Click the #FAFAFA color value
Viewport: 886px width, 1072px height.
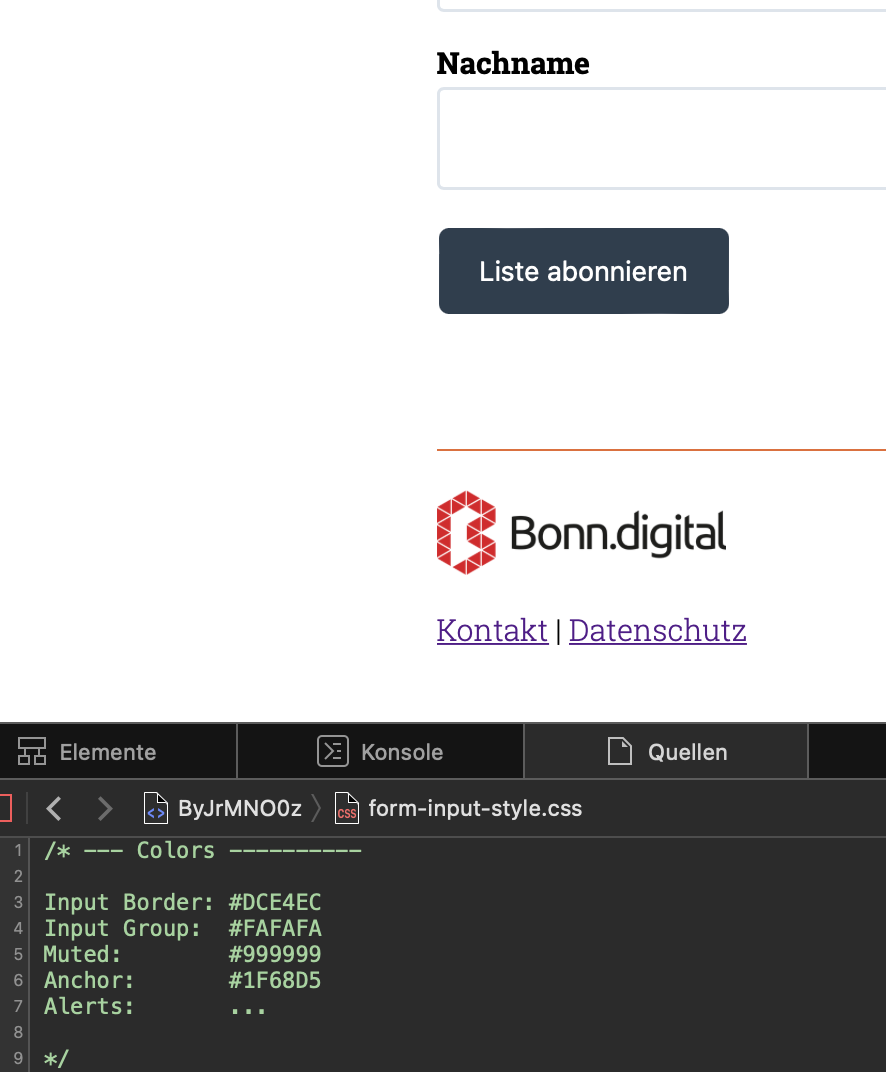click(275, 928)
